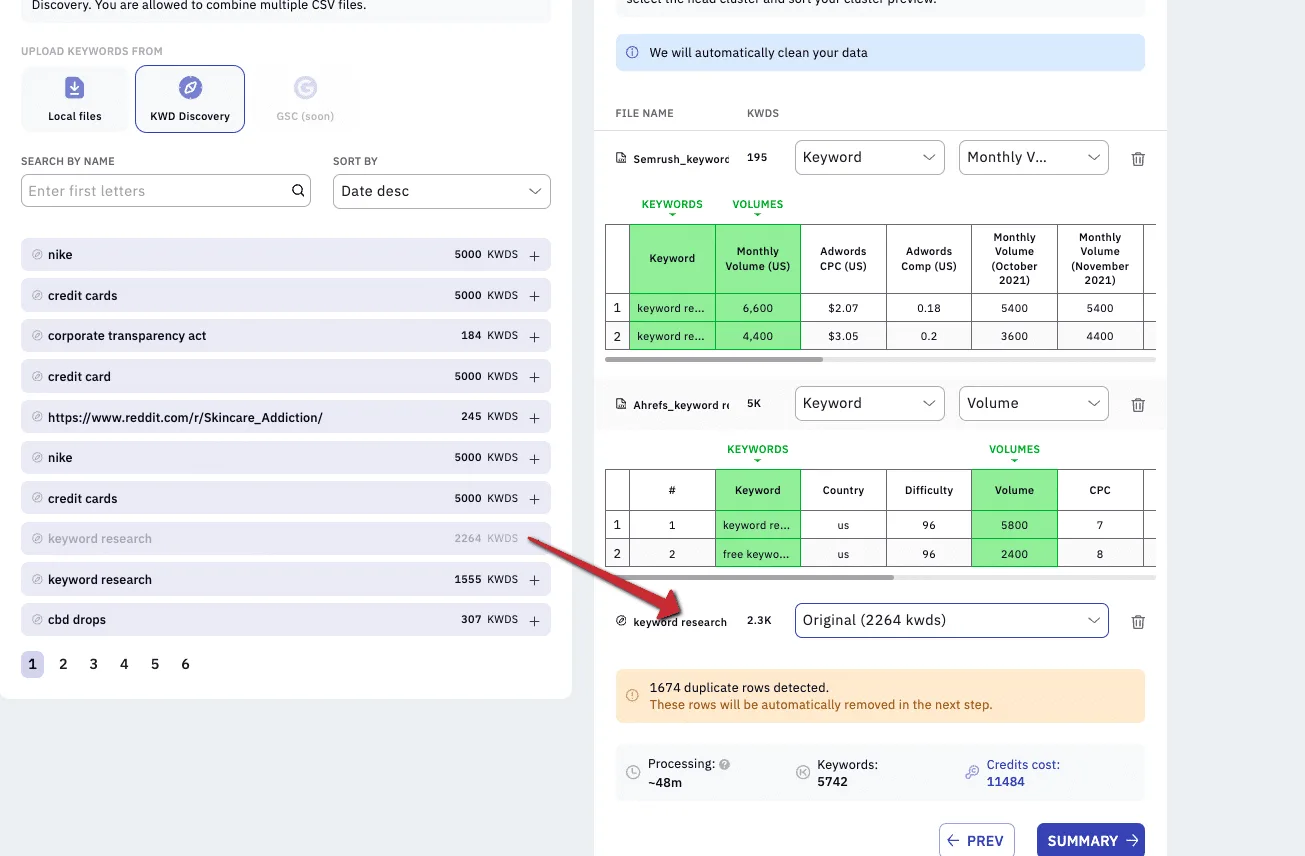The image size is (1305, 856).
Task: Click the Credits cost 11484 link
Action: click(x=1022, y=773)
